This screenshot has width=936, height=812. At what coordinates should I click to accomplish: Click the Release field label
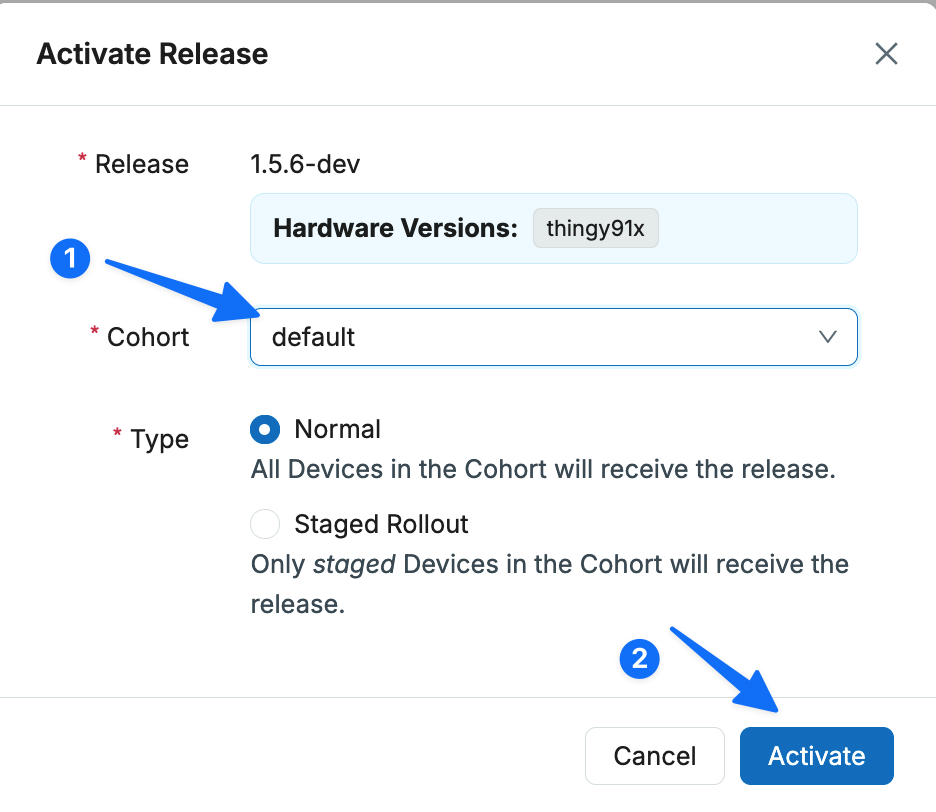click(141, 164)
